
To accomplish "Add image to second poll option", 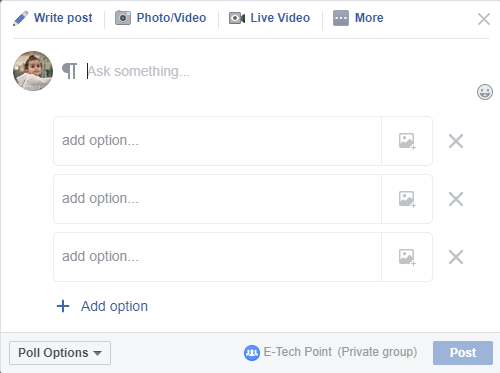I will point(407,199).
